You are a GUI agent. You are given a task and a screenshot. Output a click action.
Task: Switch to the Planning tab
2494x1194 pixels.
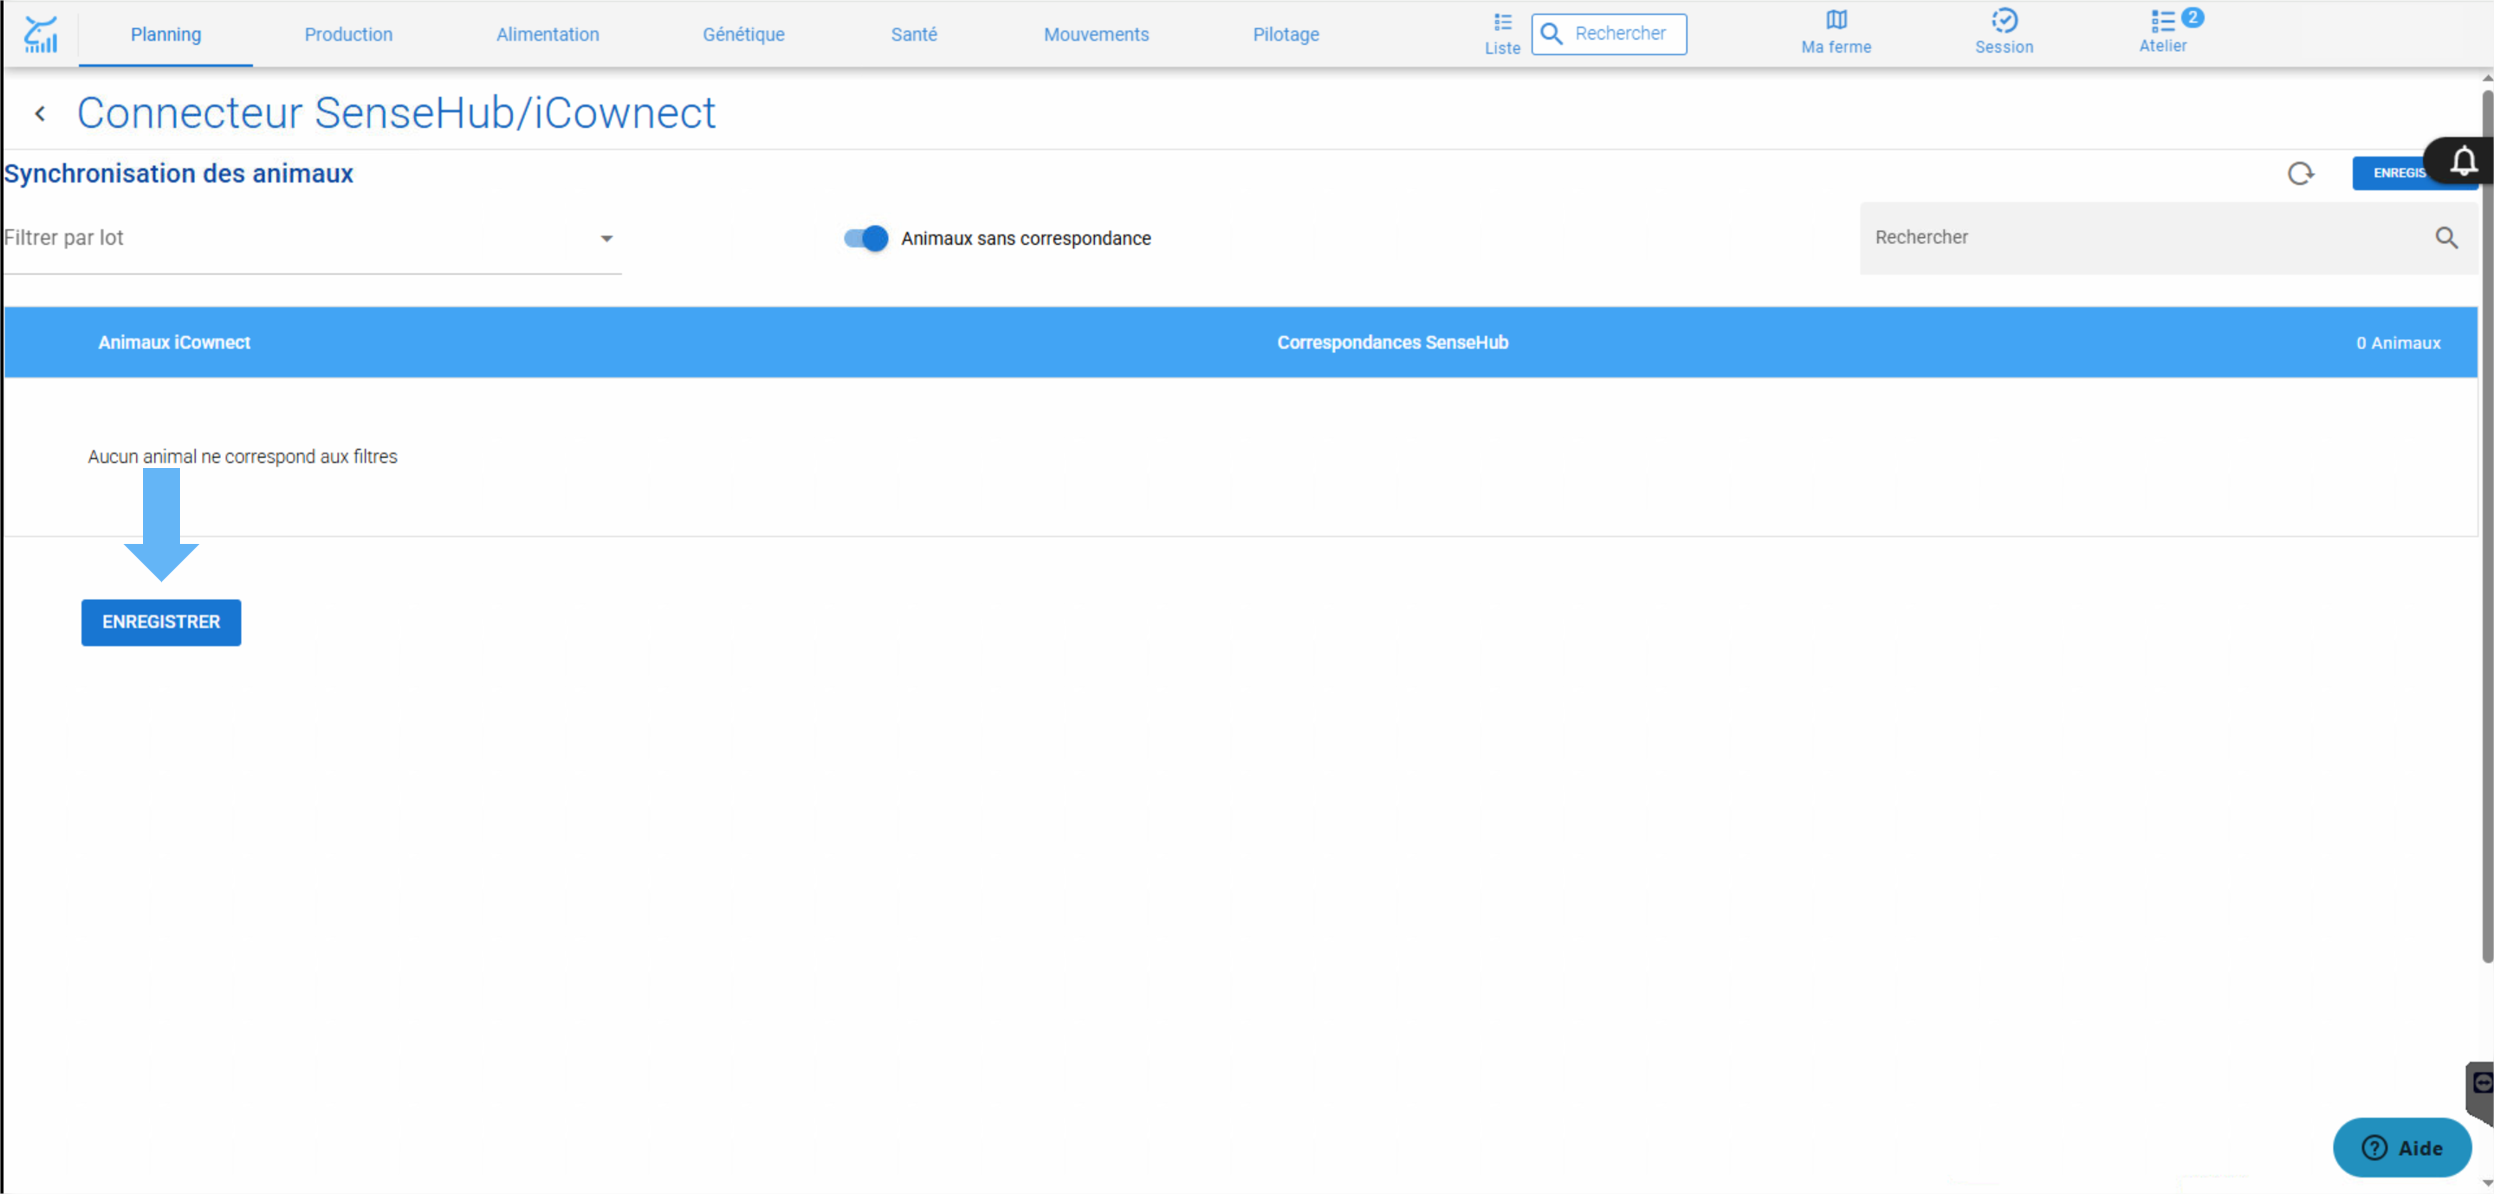pyautogui.click(x=166, y=34)
